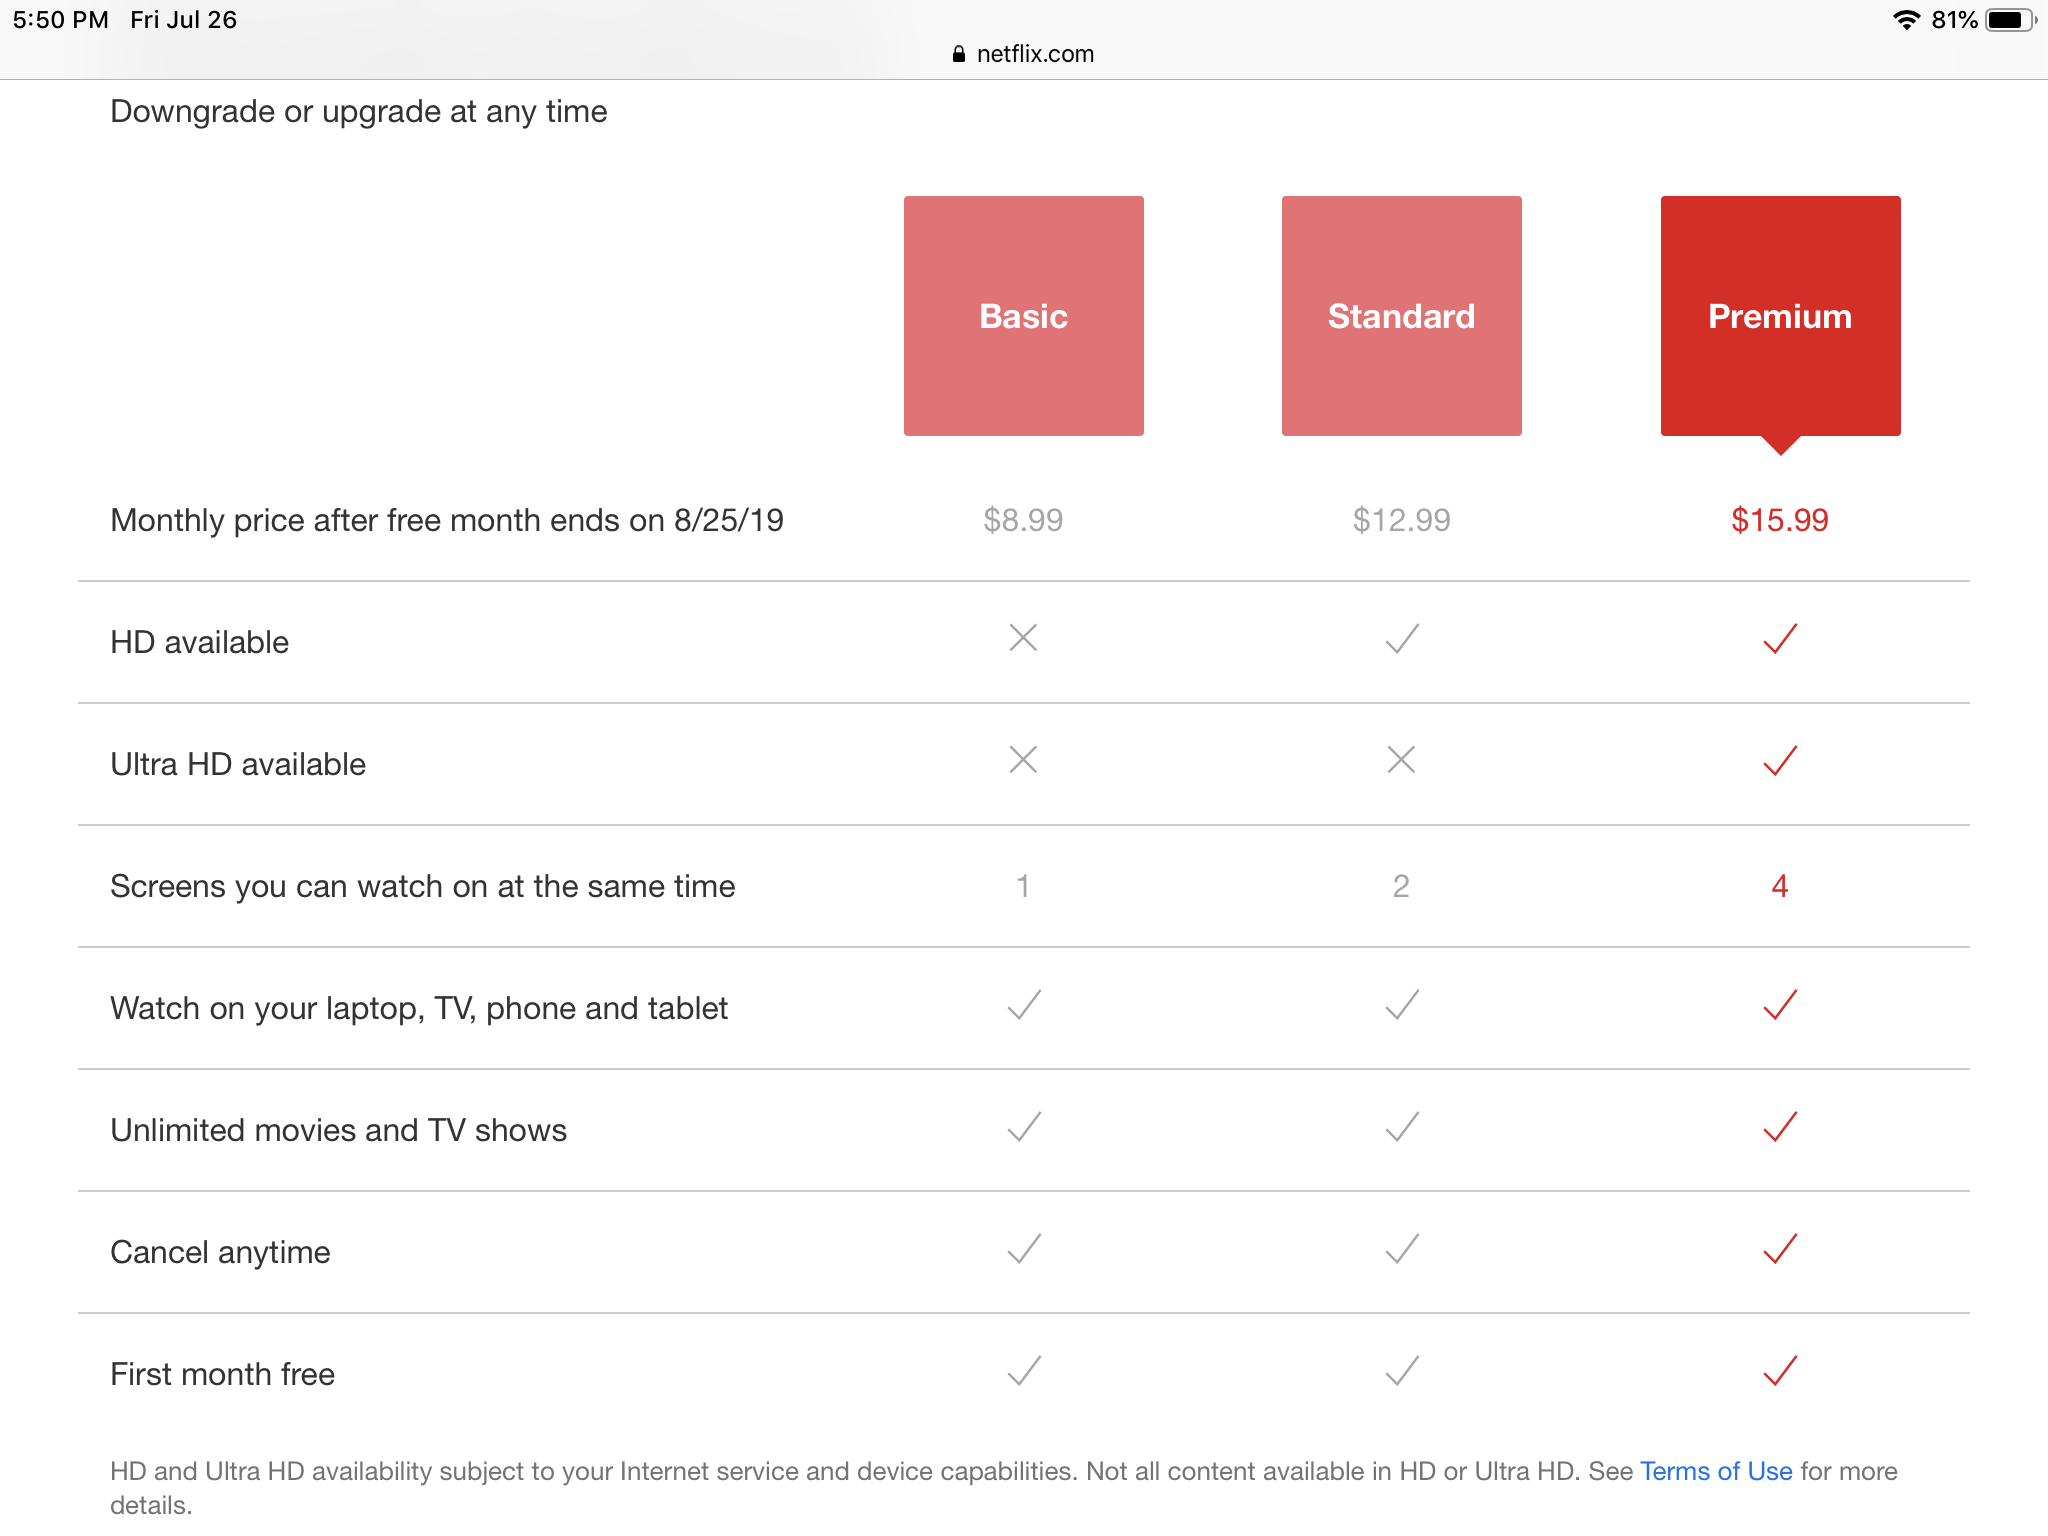Viewport: 2048px width, 1536px height.
Task: Click Premium's First month free checkmark
Action: (x=1780, y=1371)
